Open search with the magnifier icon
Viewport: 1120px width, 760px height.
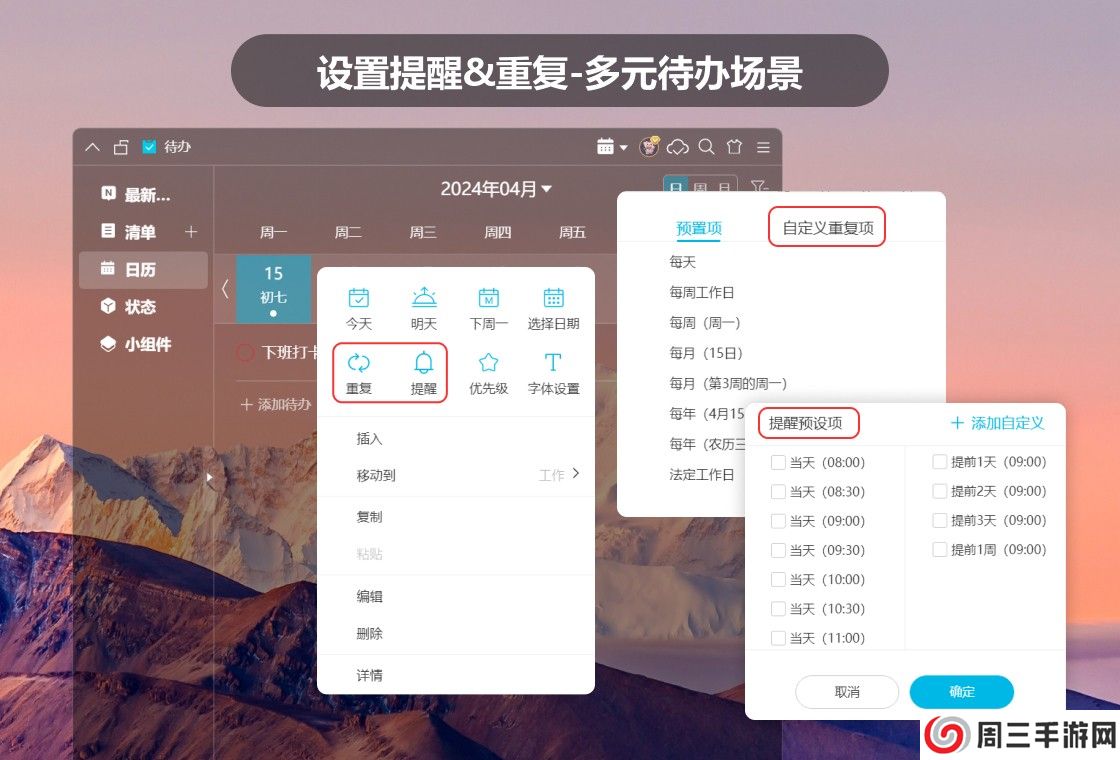(x=706, y=146)
